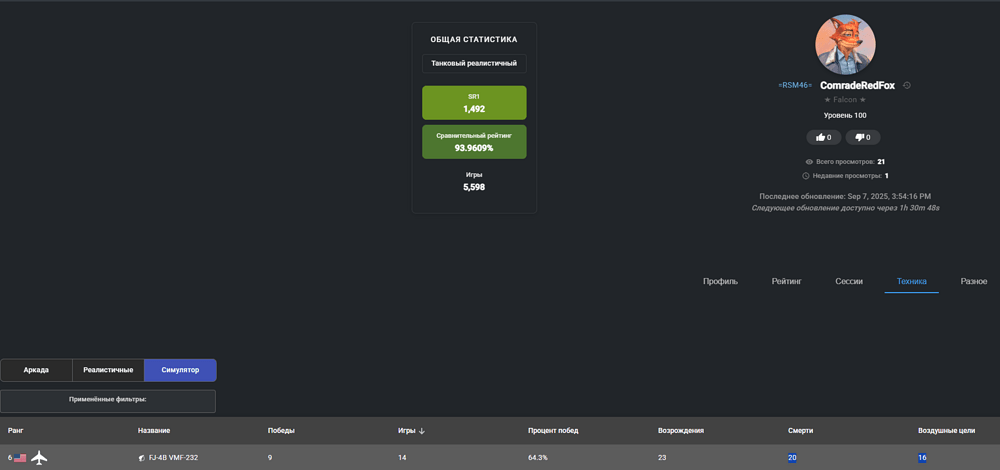
Task: Click the ★ Falcon ★ title text
Action: (x=845, y=100)
